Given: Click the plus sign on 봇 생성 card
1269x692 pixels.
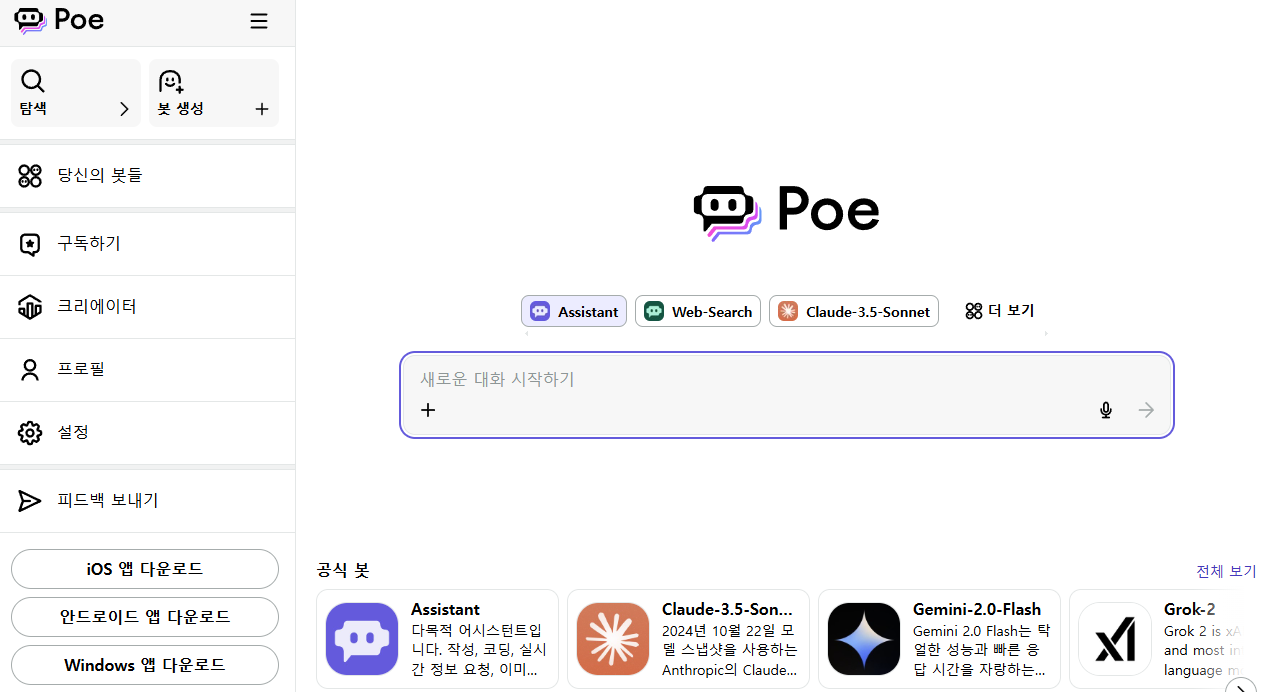Looking at the screenshot, I should 262,109.
